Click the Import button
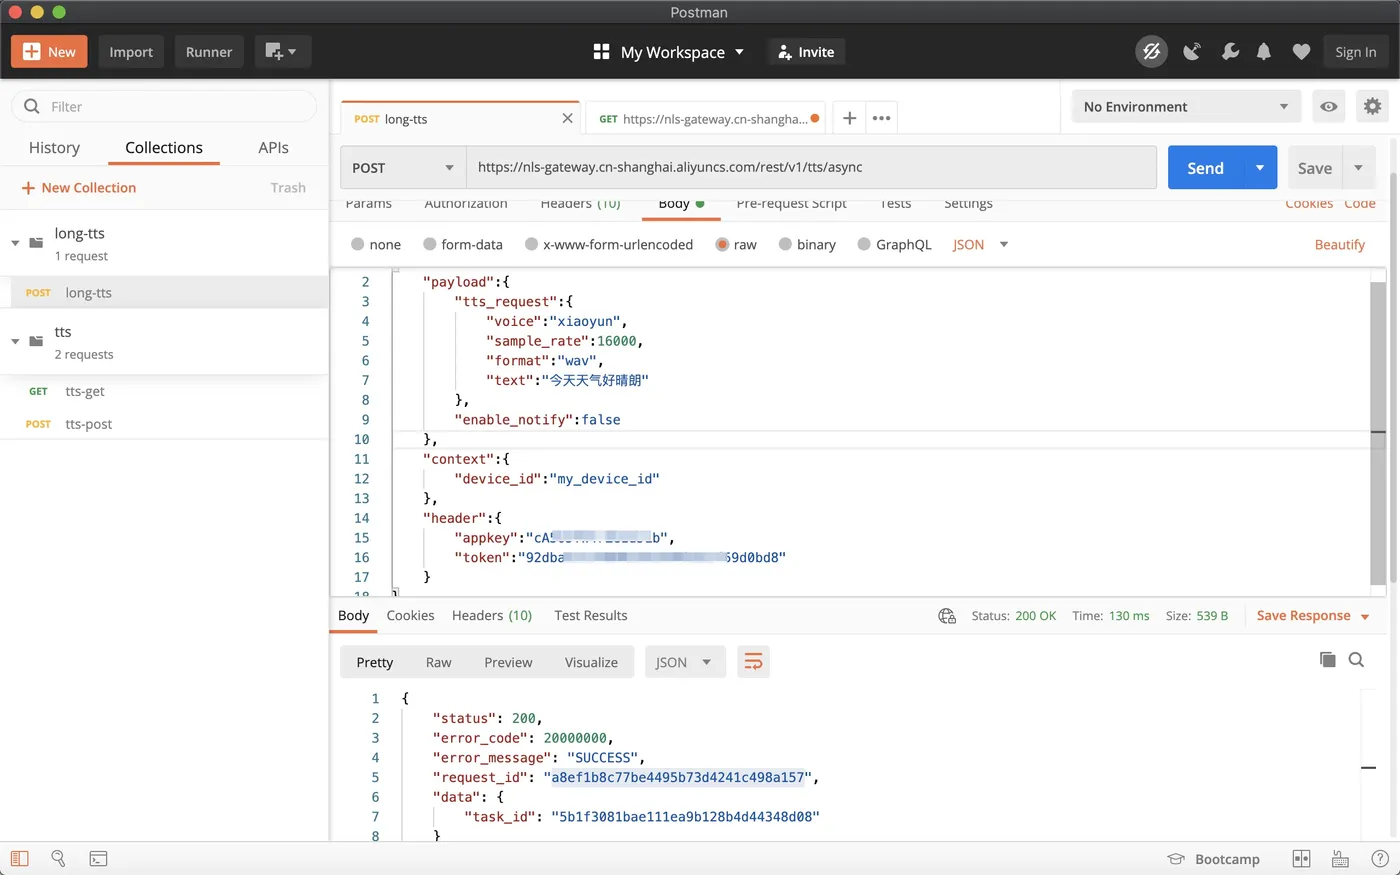This screenshot has width=1400, height=875. point(131,52)
